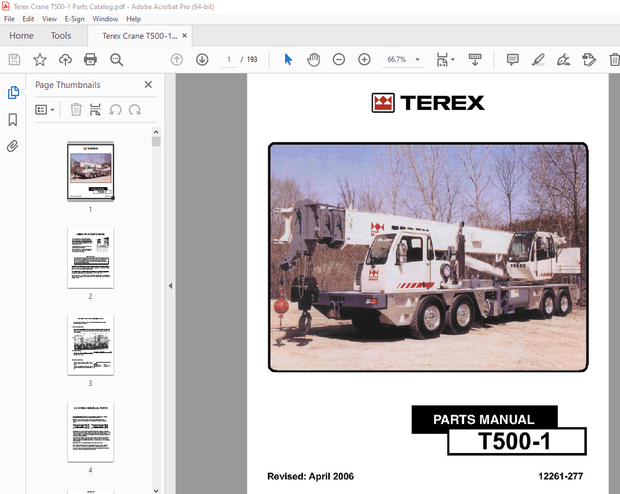Print the document with printer icon
This screenshot has width=620, height=494.
click(x=91, y=60)
